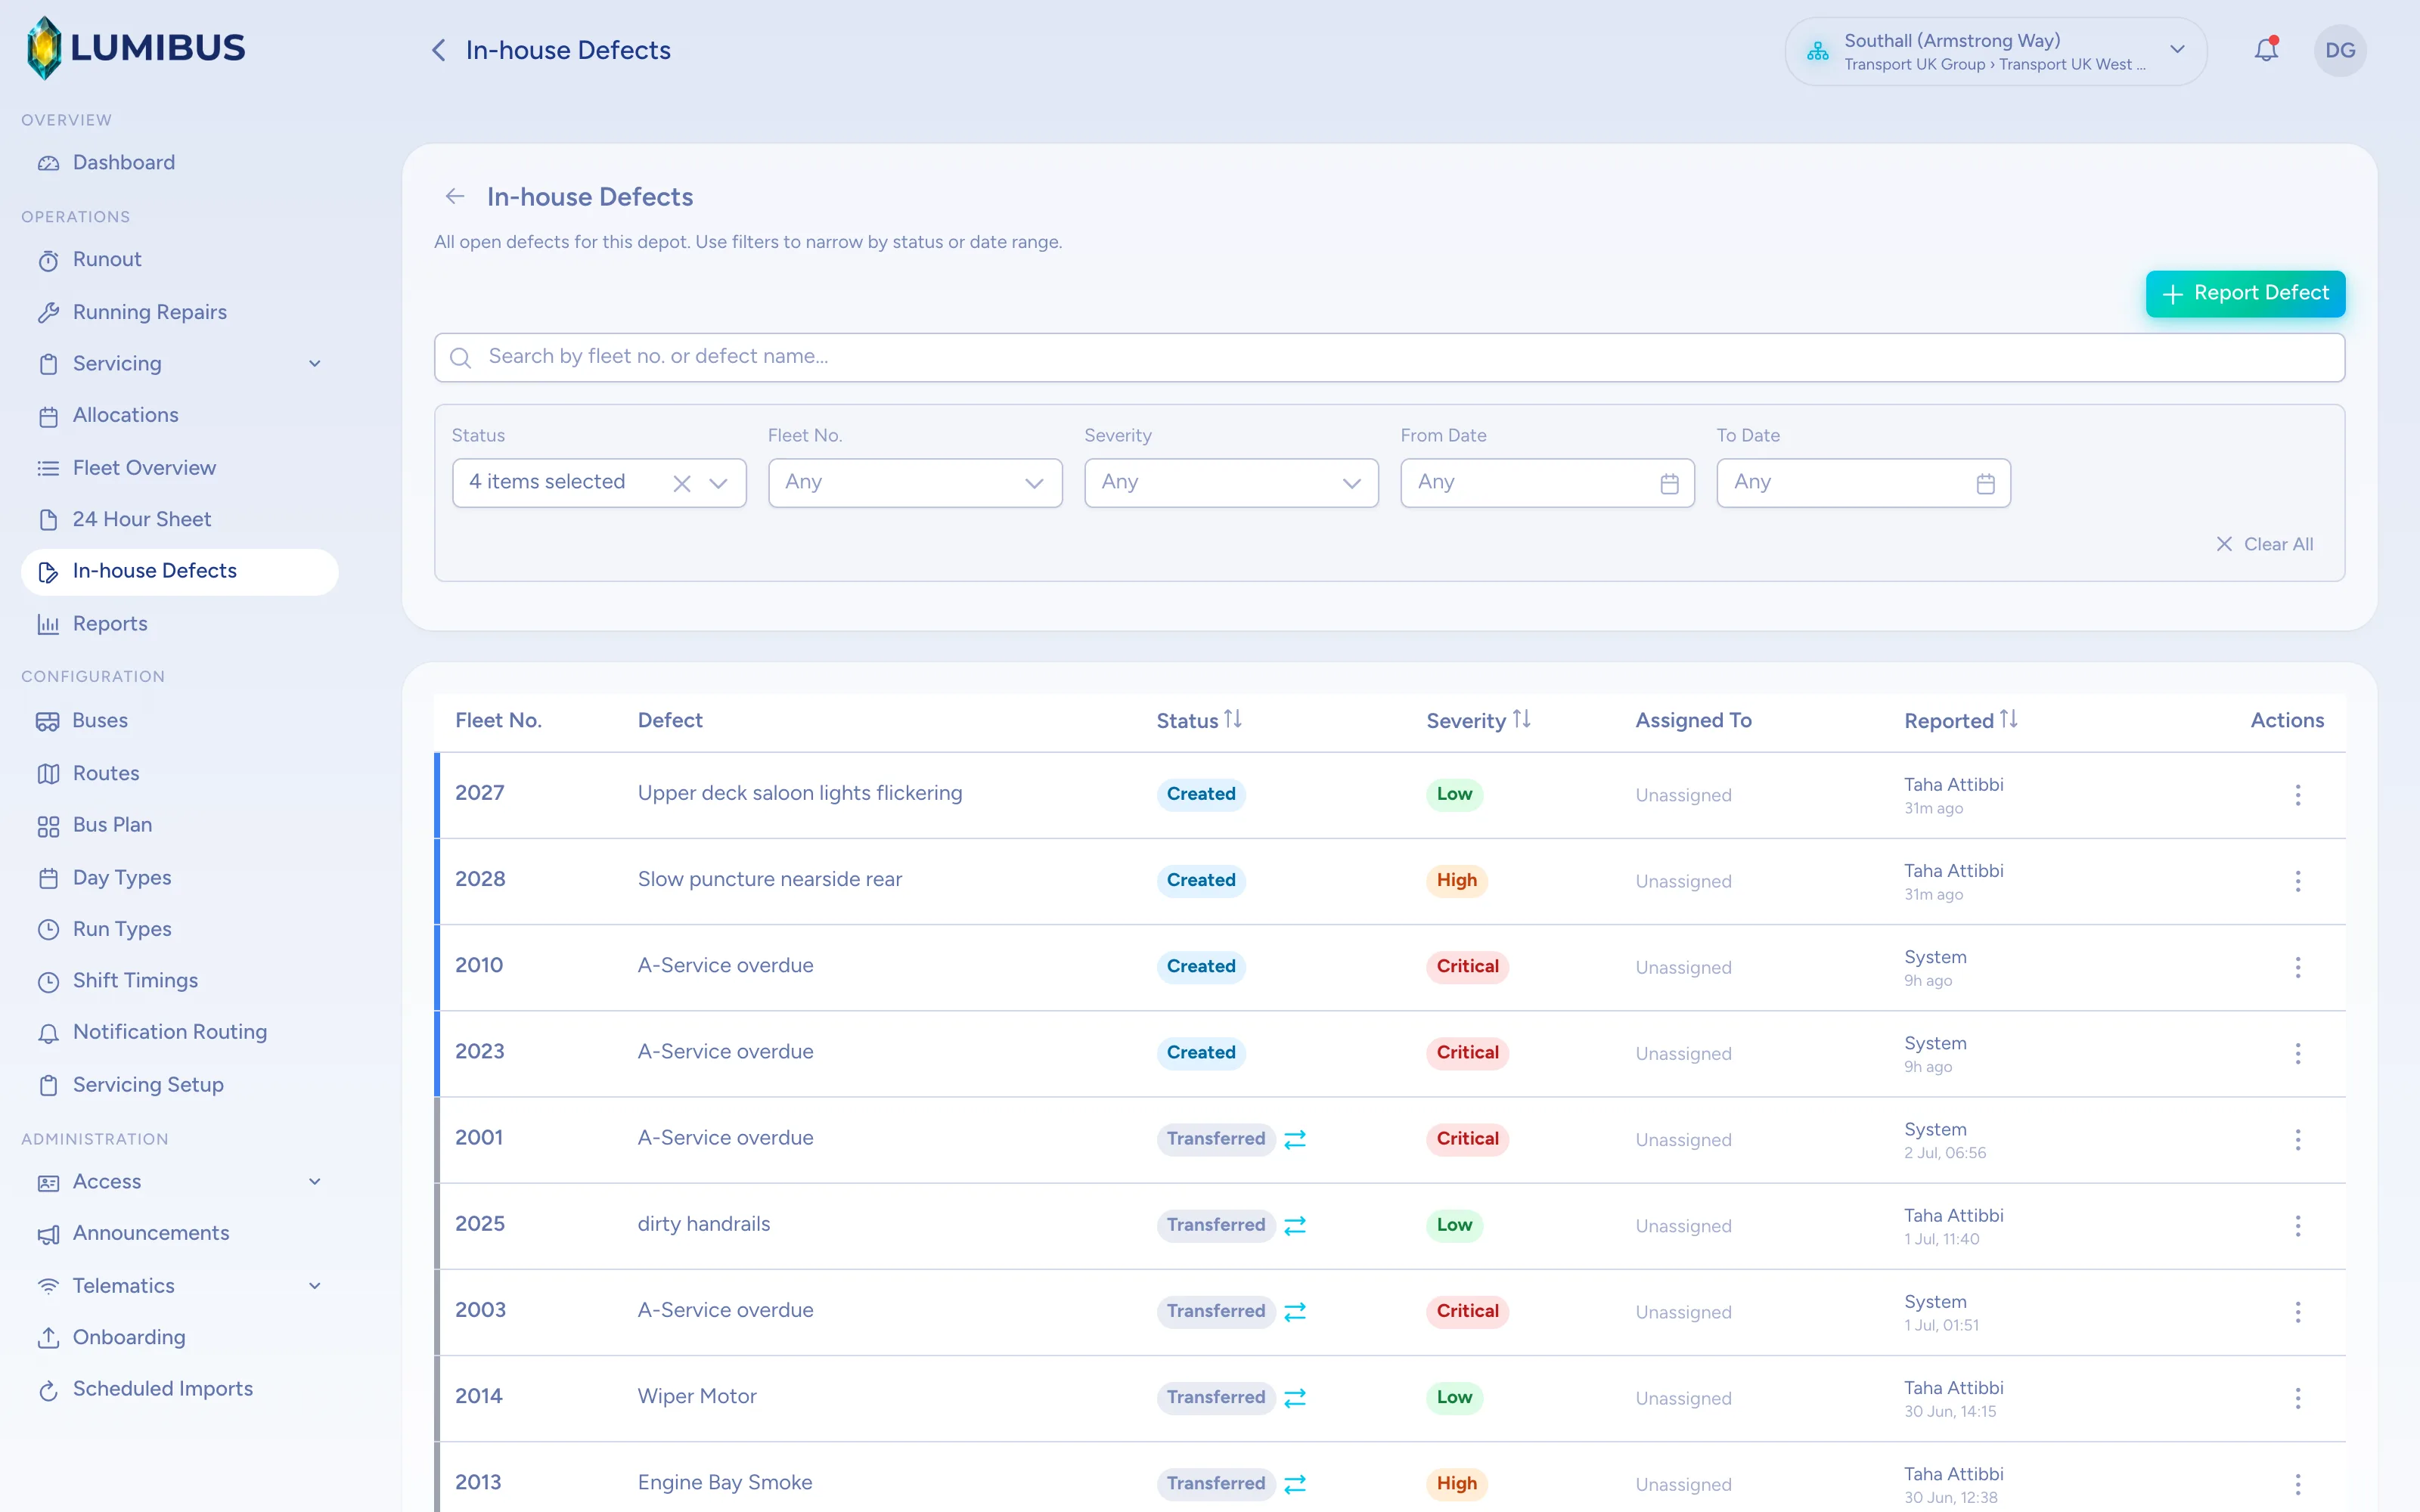Clear the Status filter selection
The height and width of the screenshot is (1512, 2420).
tap(682, 484)
